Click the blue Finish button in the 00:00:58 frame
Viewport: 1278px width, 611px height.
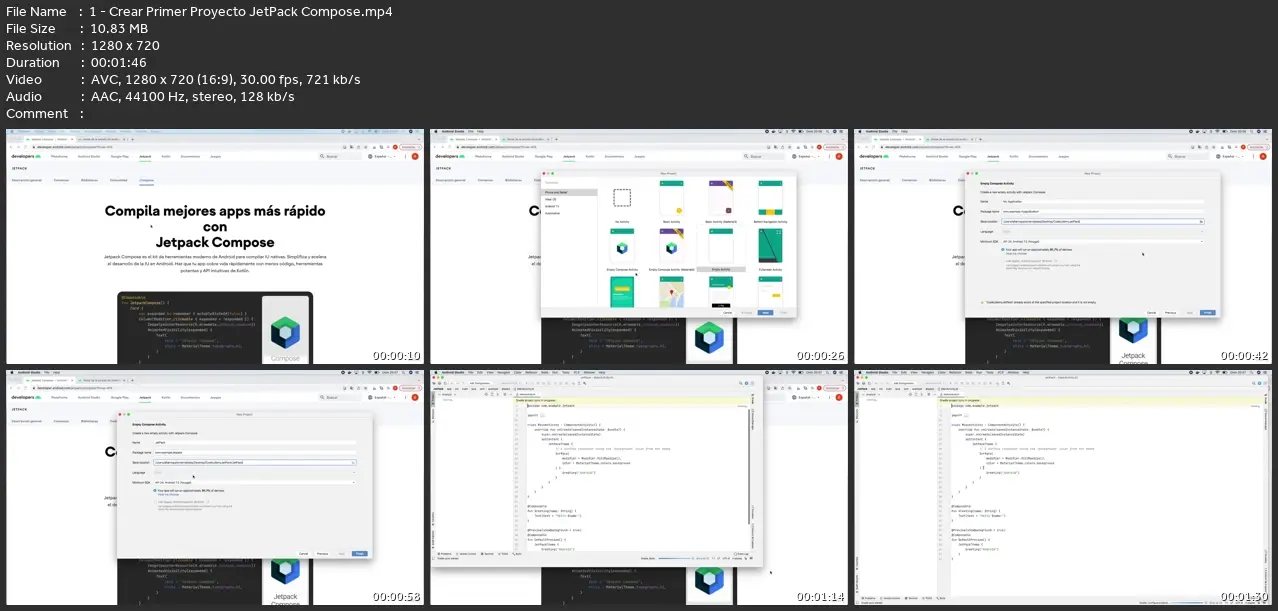point(360,553)
